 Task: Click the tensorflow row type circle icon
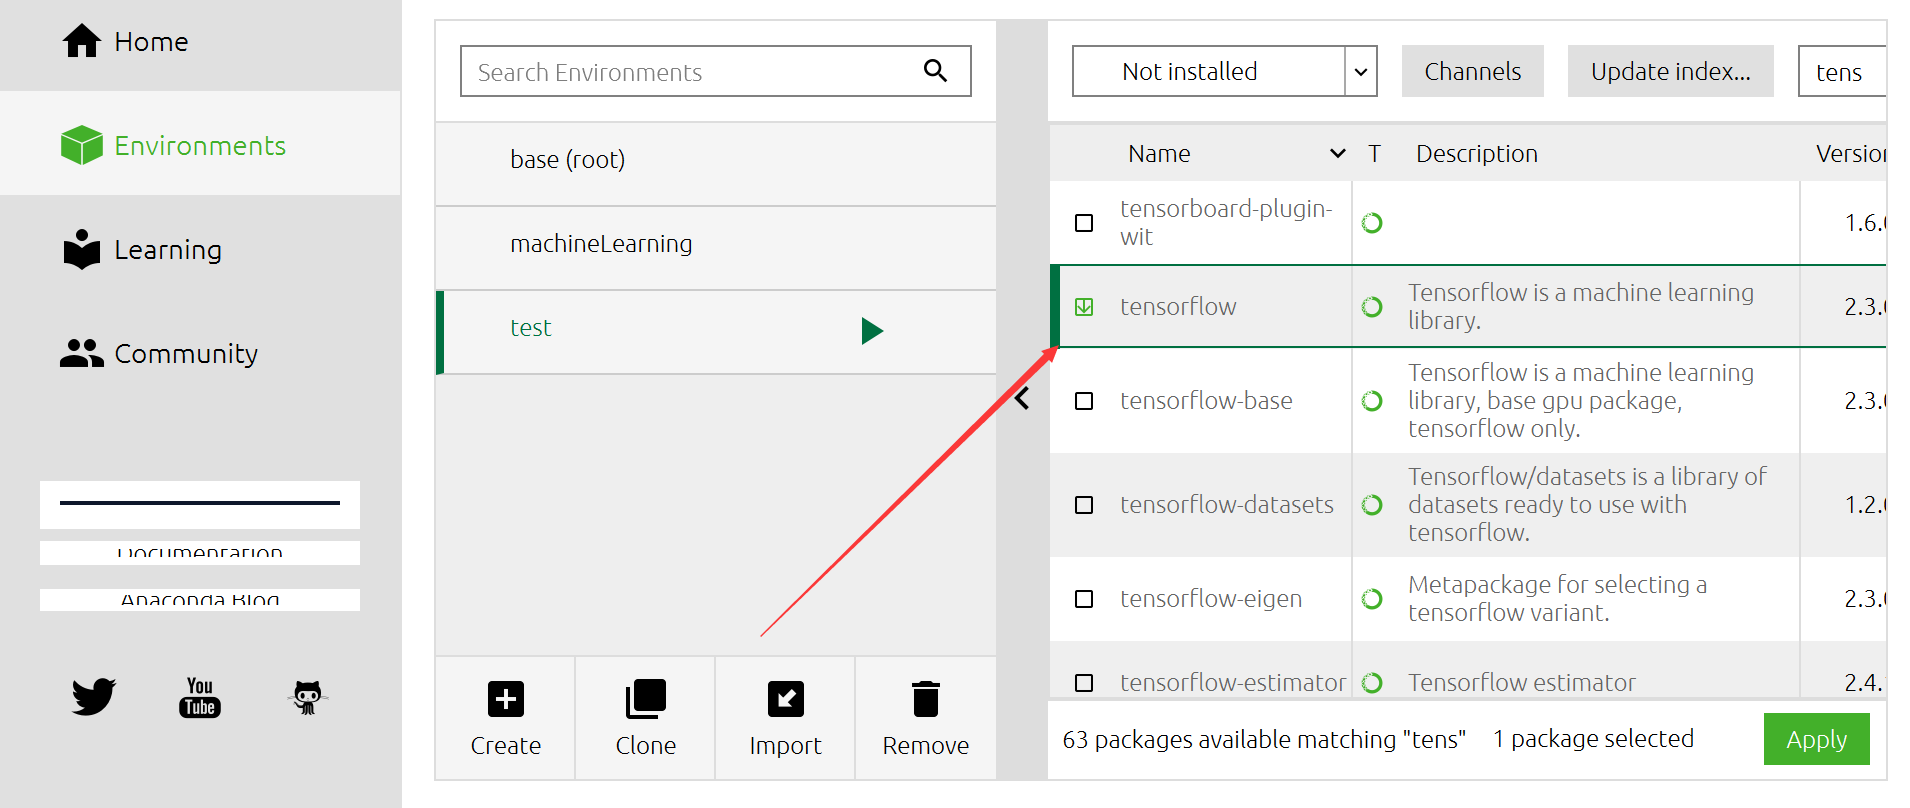pos(1372,307)
